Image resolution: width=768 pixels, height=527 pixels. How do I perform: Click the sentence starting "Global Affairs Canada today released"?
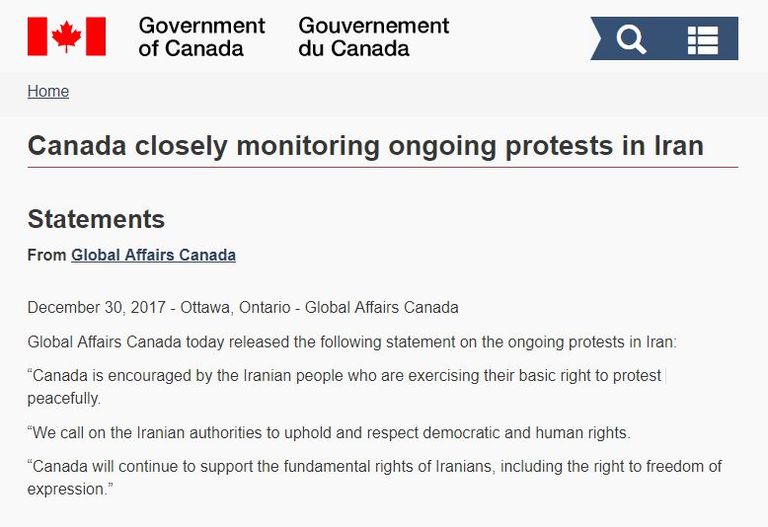coord(352,342)
